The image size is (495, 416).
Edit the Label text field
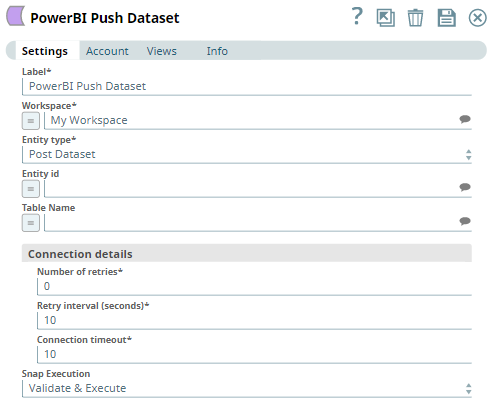coord(247,87)
